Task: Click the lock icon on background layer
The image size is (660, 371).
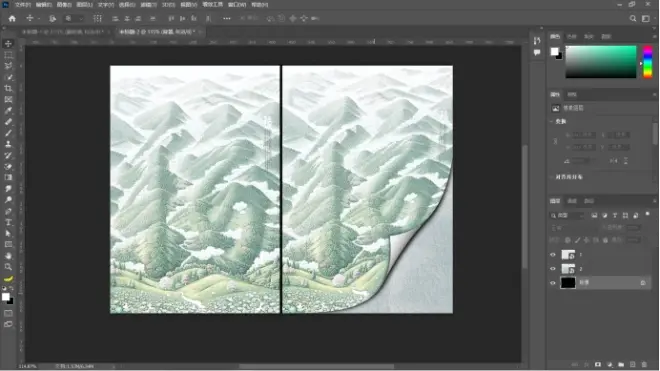Action: pos(643,283)
